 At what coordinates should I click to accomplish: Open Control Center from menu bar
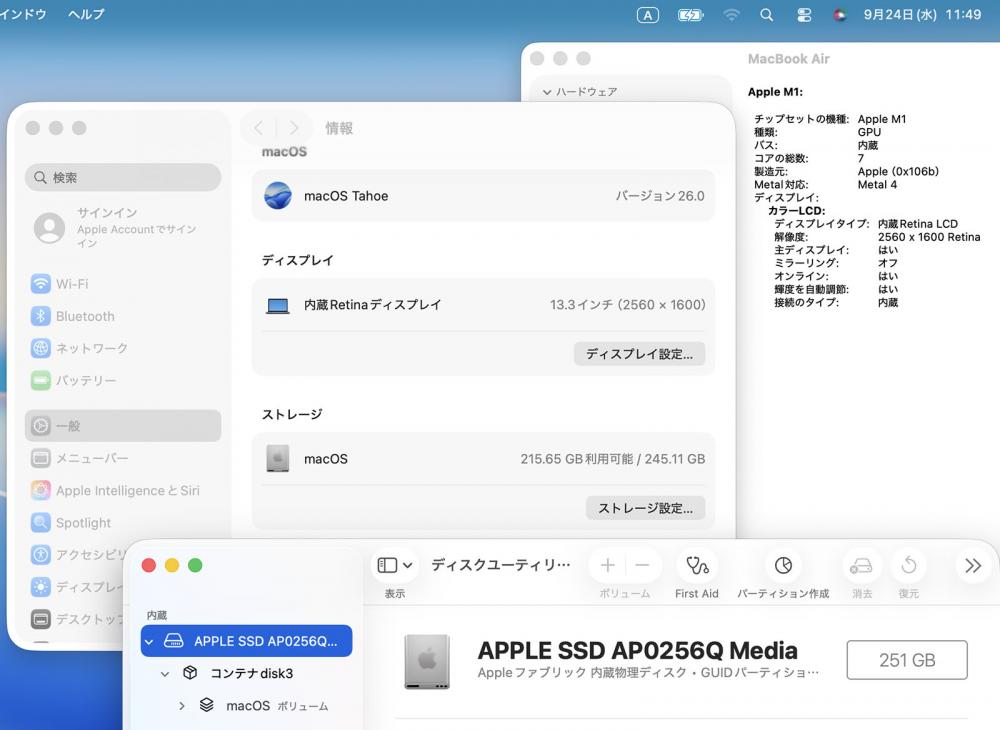[804, 15]
